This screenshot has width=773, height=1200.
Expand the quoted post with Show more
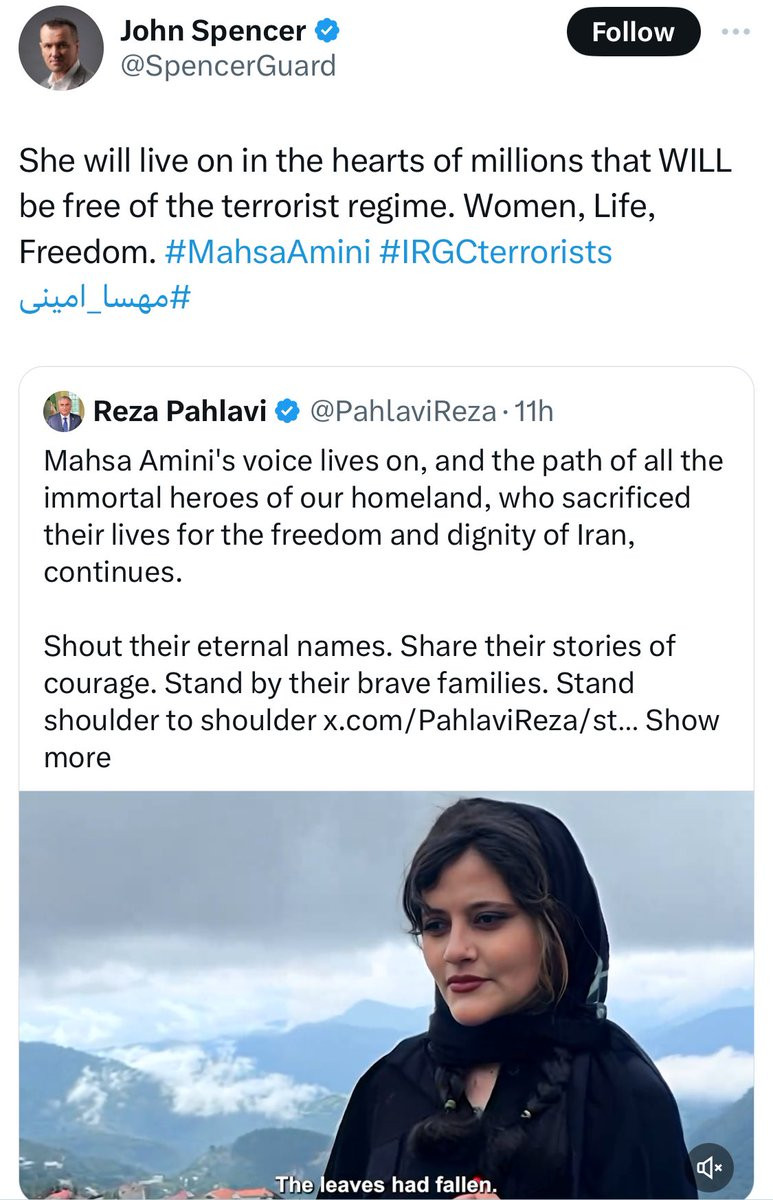pos(682,720)
